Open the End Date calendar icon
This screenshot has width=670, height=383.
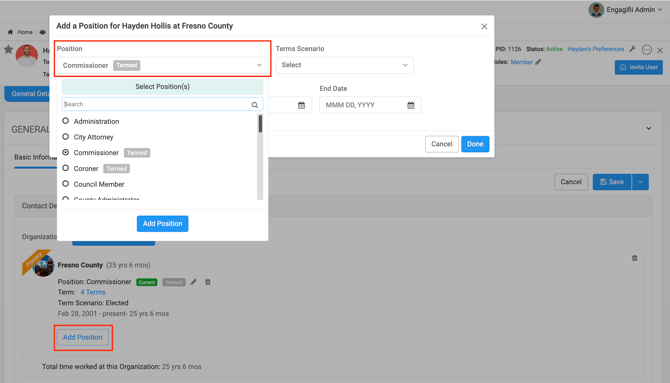(x=411, y=105)
